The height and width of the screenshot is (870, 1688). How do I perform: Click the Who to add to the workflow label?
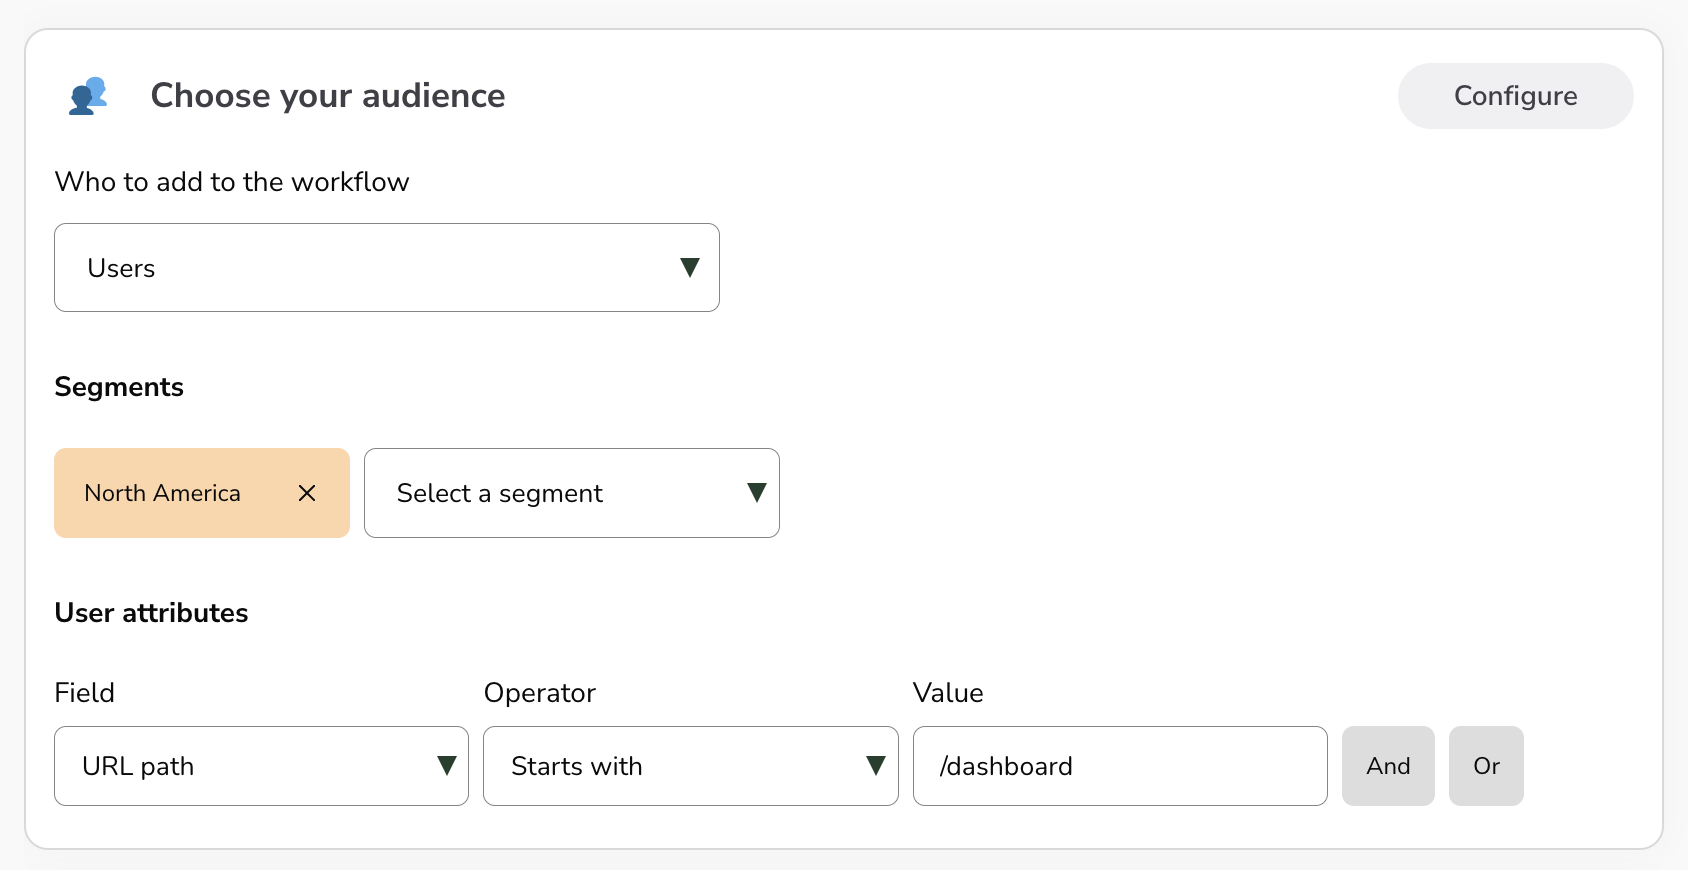tap(232, 182)
